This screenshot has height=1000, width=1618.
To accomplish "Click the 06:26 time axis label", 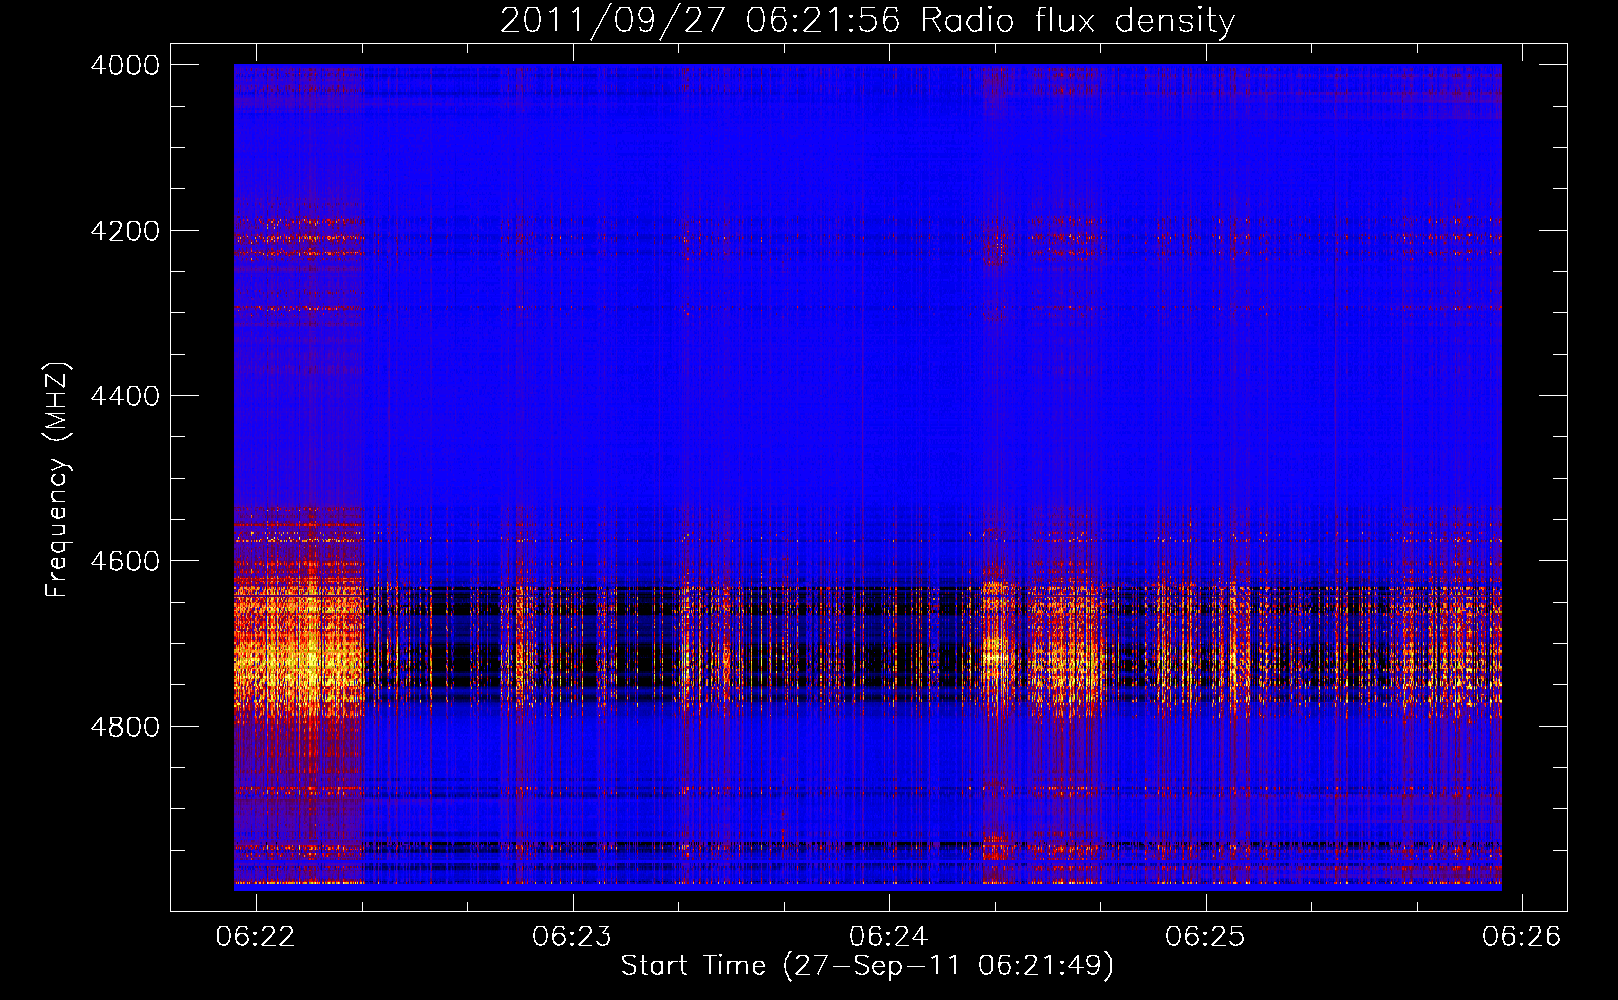I will click(1521, 936).
